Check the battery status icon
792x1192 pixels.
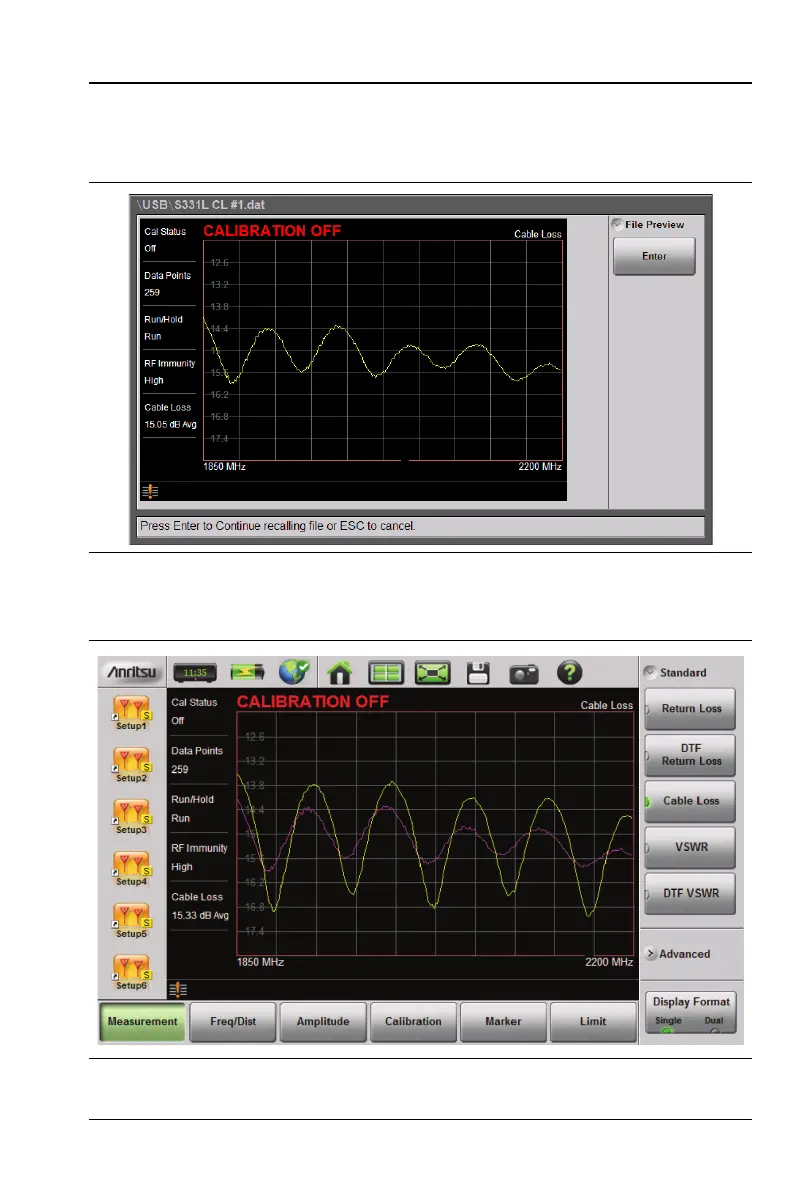248,672
